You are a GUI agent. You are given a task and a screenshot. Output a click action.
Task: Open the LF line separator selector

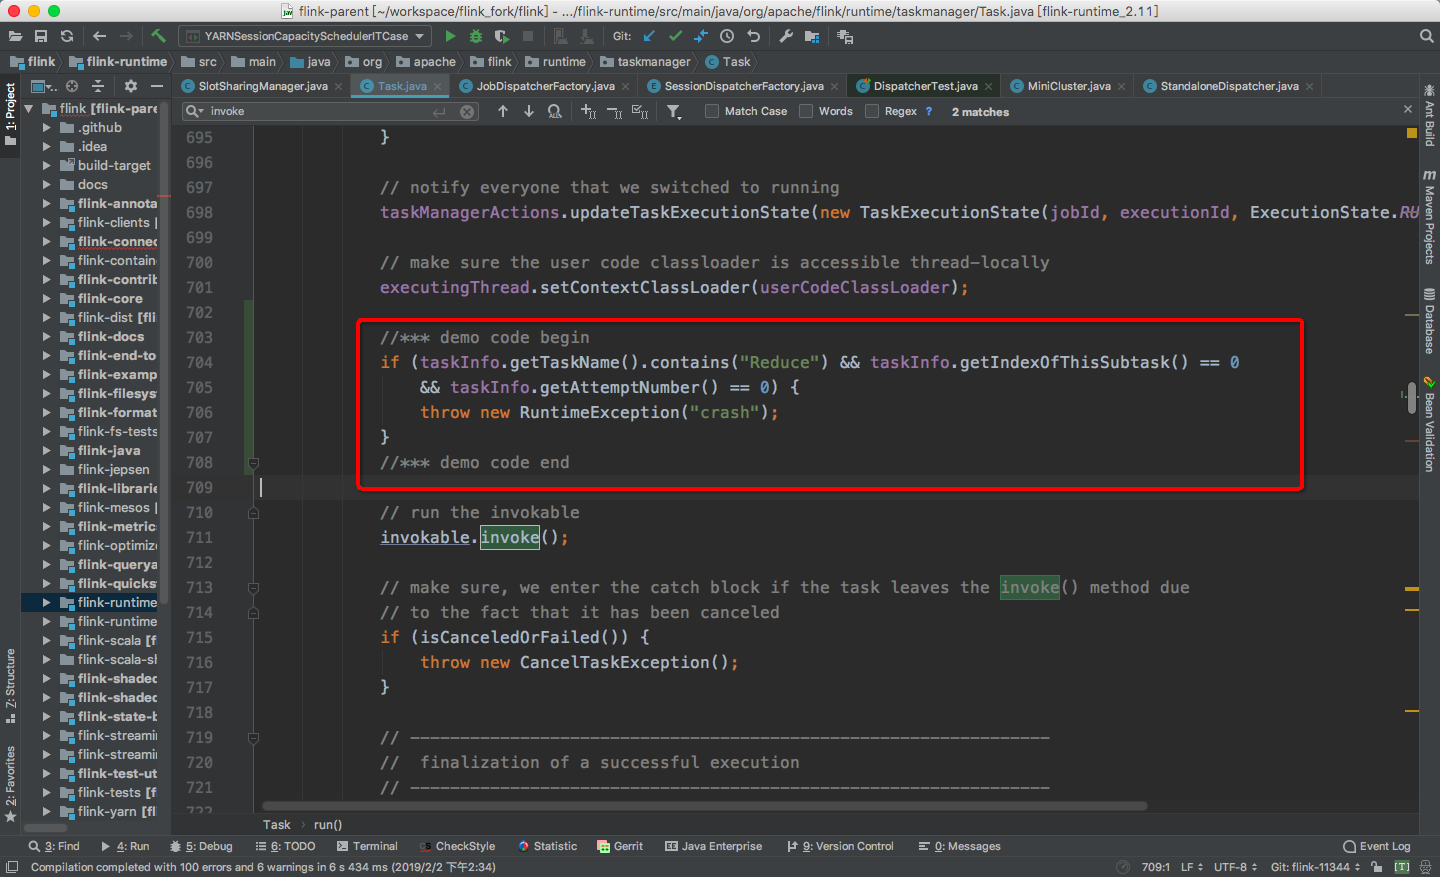tap(1192, 867)
